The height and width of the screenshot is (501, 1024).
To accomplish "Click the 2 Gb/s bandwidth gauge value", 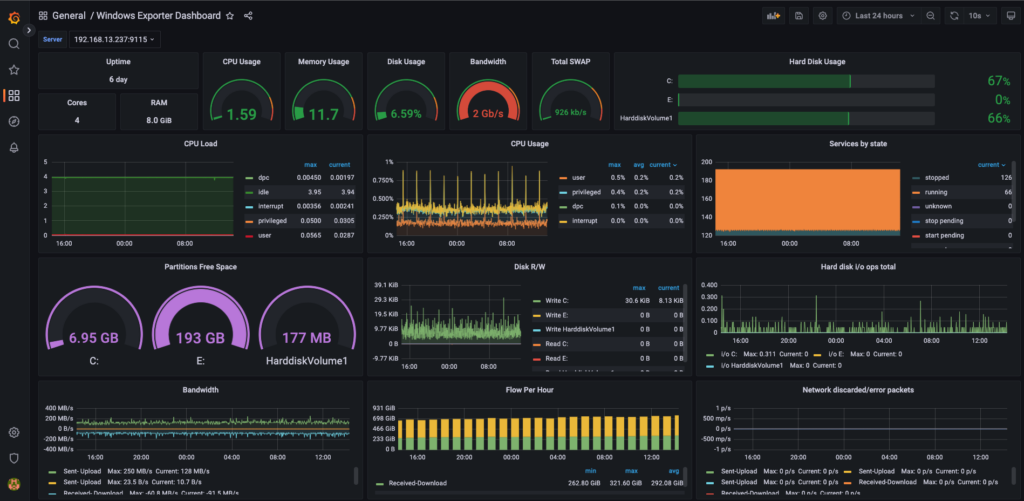I will pos(488,114).
